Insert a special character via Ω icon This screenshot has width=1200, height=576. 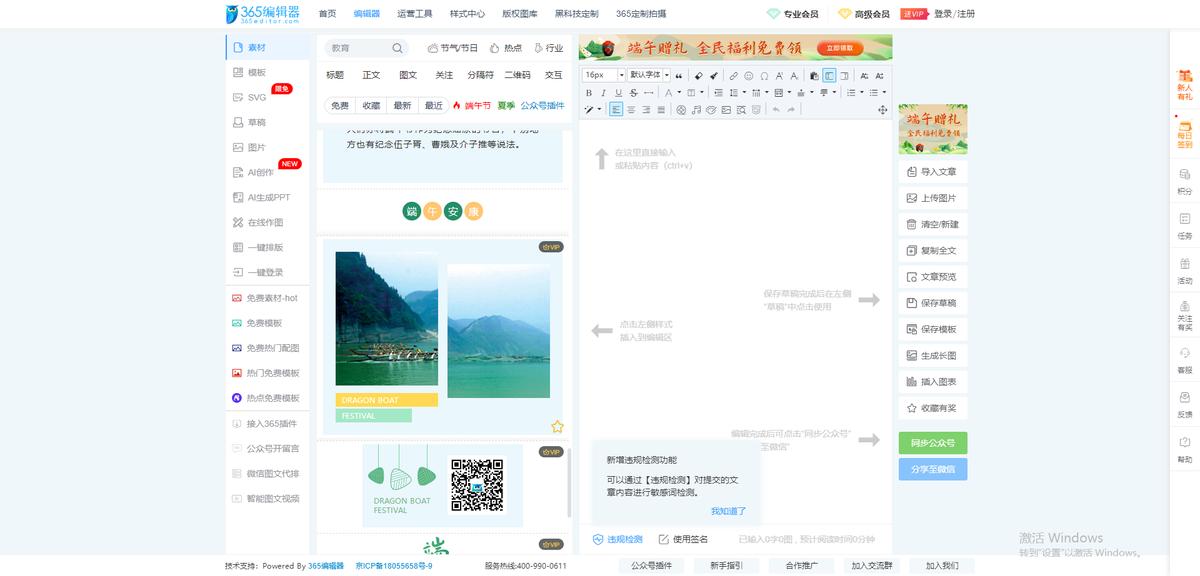pyautogui.click(x=763, y=74)
